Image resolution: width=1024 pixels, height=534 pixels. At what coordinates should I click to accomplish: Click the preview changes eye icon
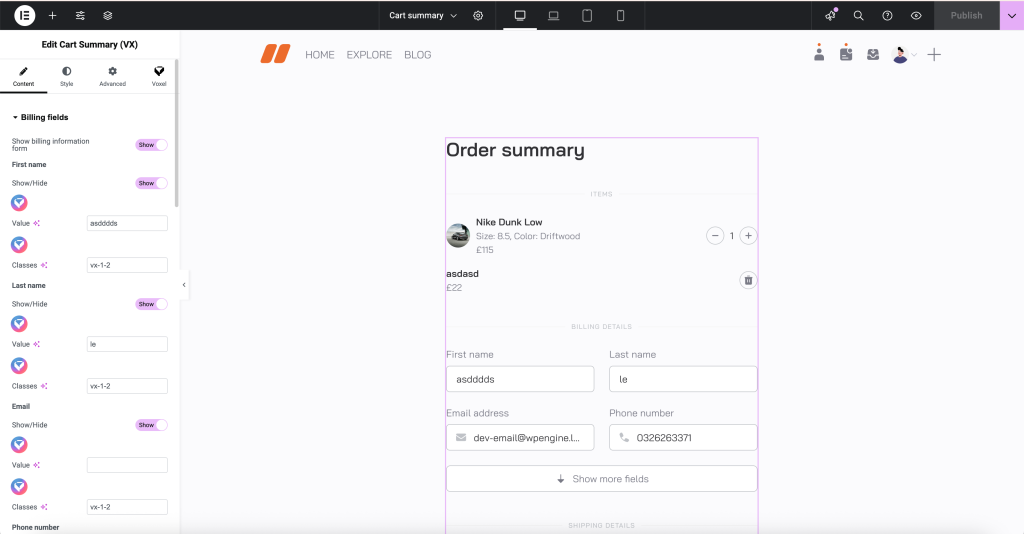point(916,15)
